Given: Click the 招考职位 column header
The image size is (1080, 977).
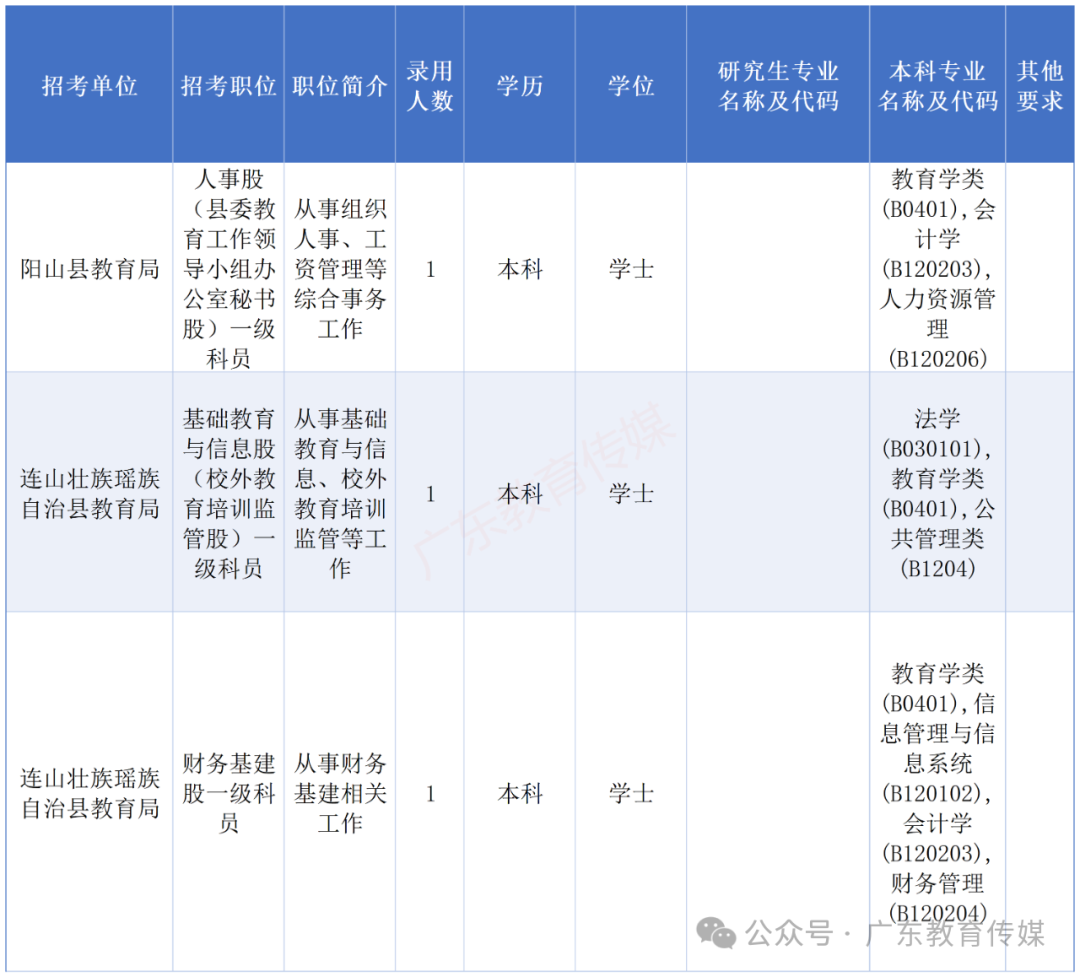Looking at the screenshot, I should click(228, 86).
